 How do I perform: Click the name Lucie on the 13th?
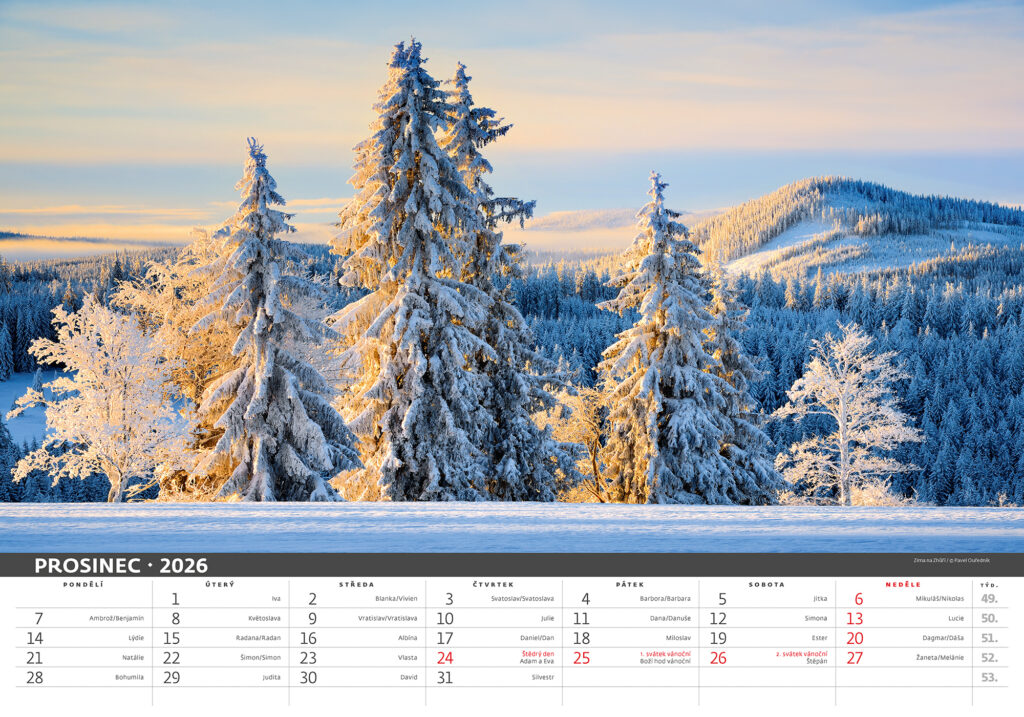pyautogui.click(x=956, y=618)
